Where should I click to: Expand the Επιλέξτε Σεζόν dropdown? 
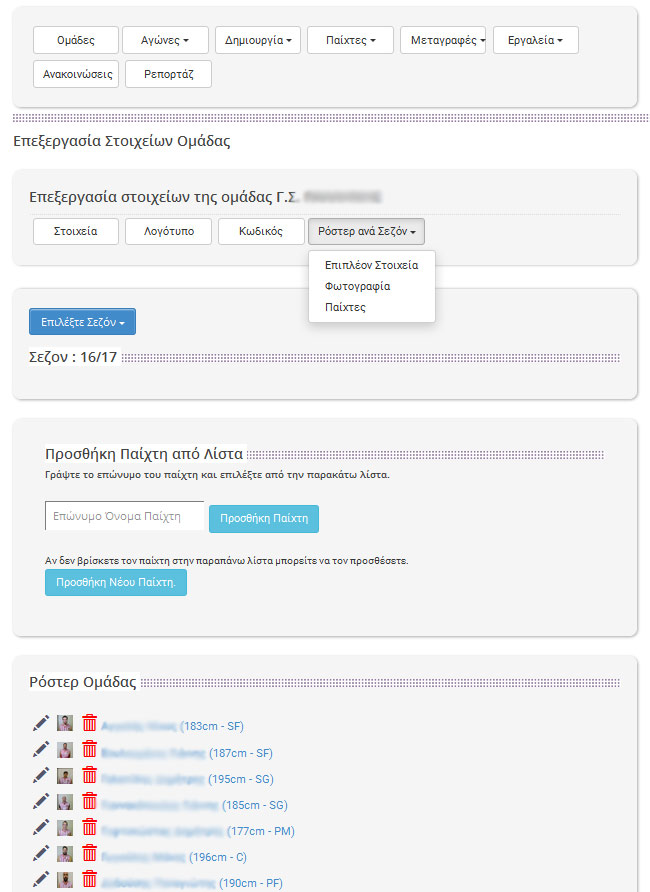(82, 322)
